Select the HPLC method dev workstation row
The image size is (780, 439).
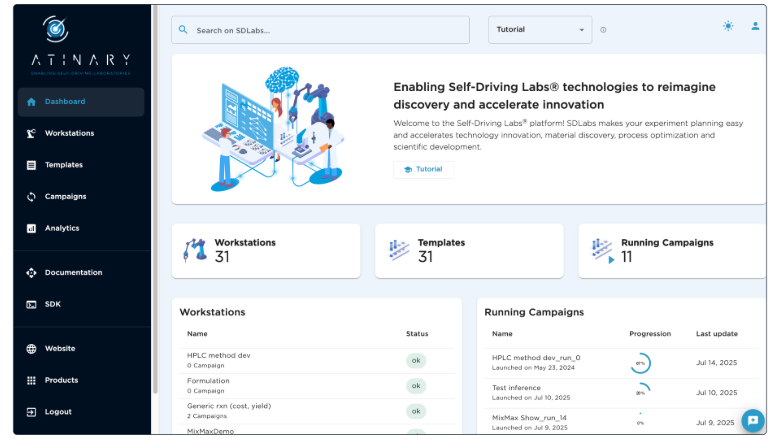[x=317, y=361]
